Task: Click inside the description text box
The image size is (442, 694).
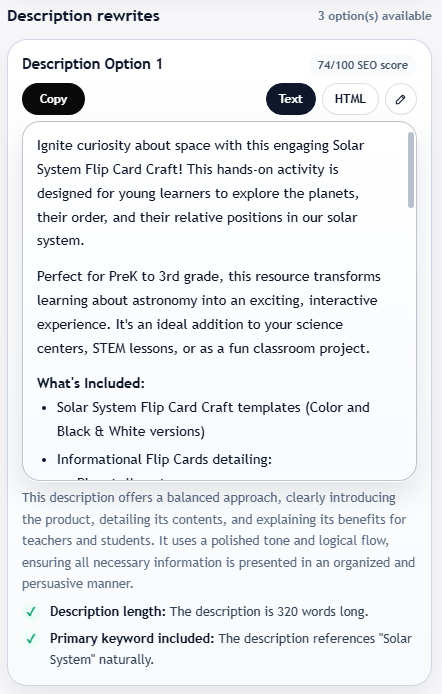Action: tap(219, 301)
